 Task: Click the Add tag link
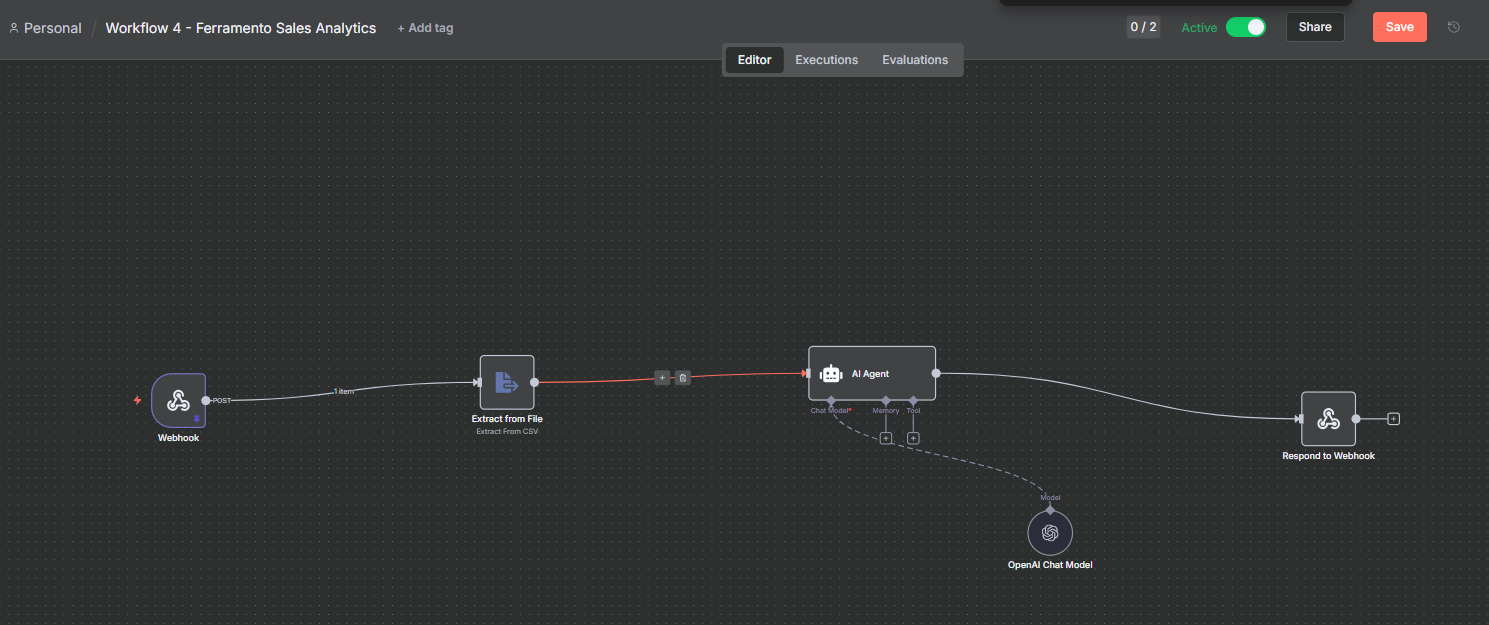[425, 28]
